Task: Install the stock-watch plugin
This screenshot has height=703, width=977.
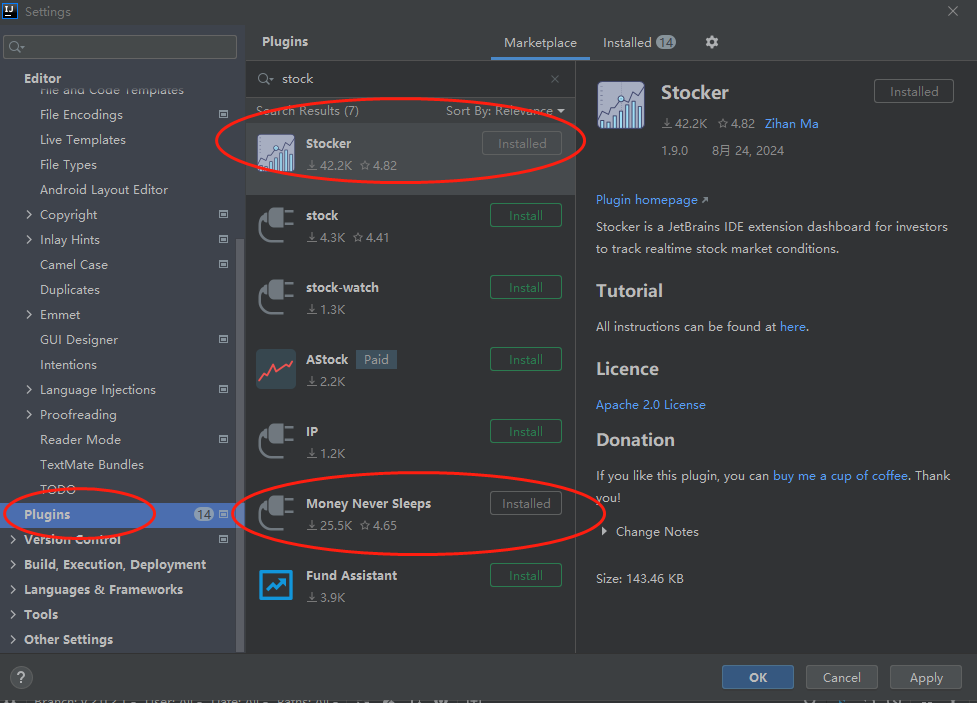Action: coord(526,287)
